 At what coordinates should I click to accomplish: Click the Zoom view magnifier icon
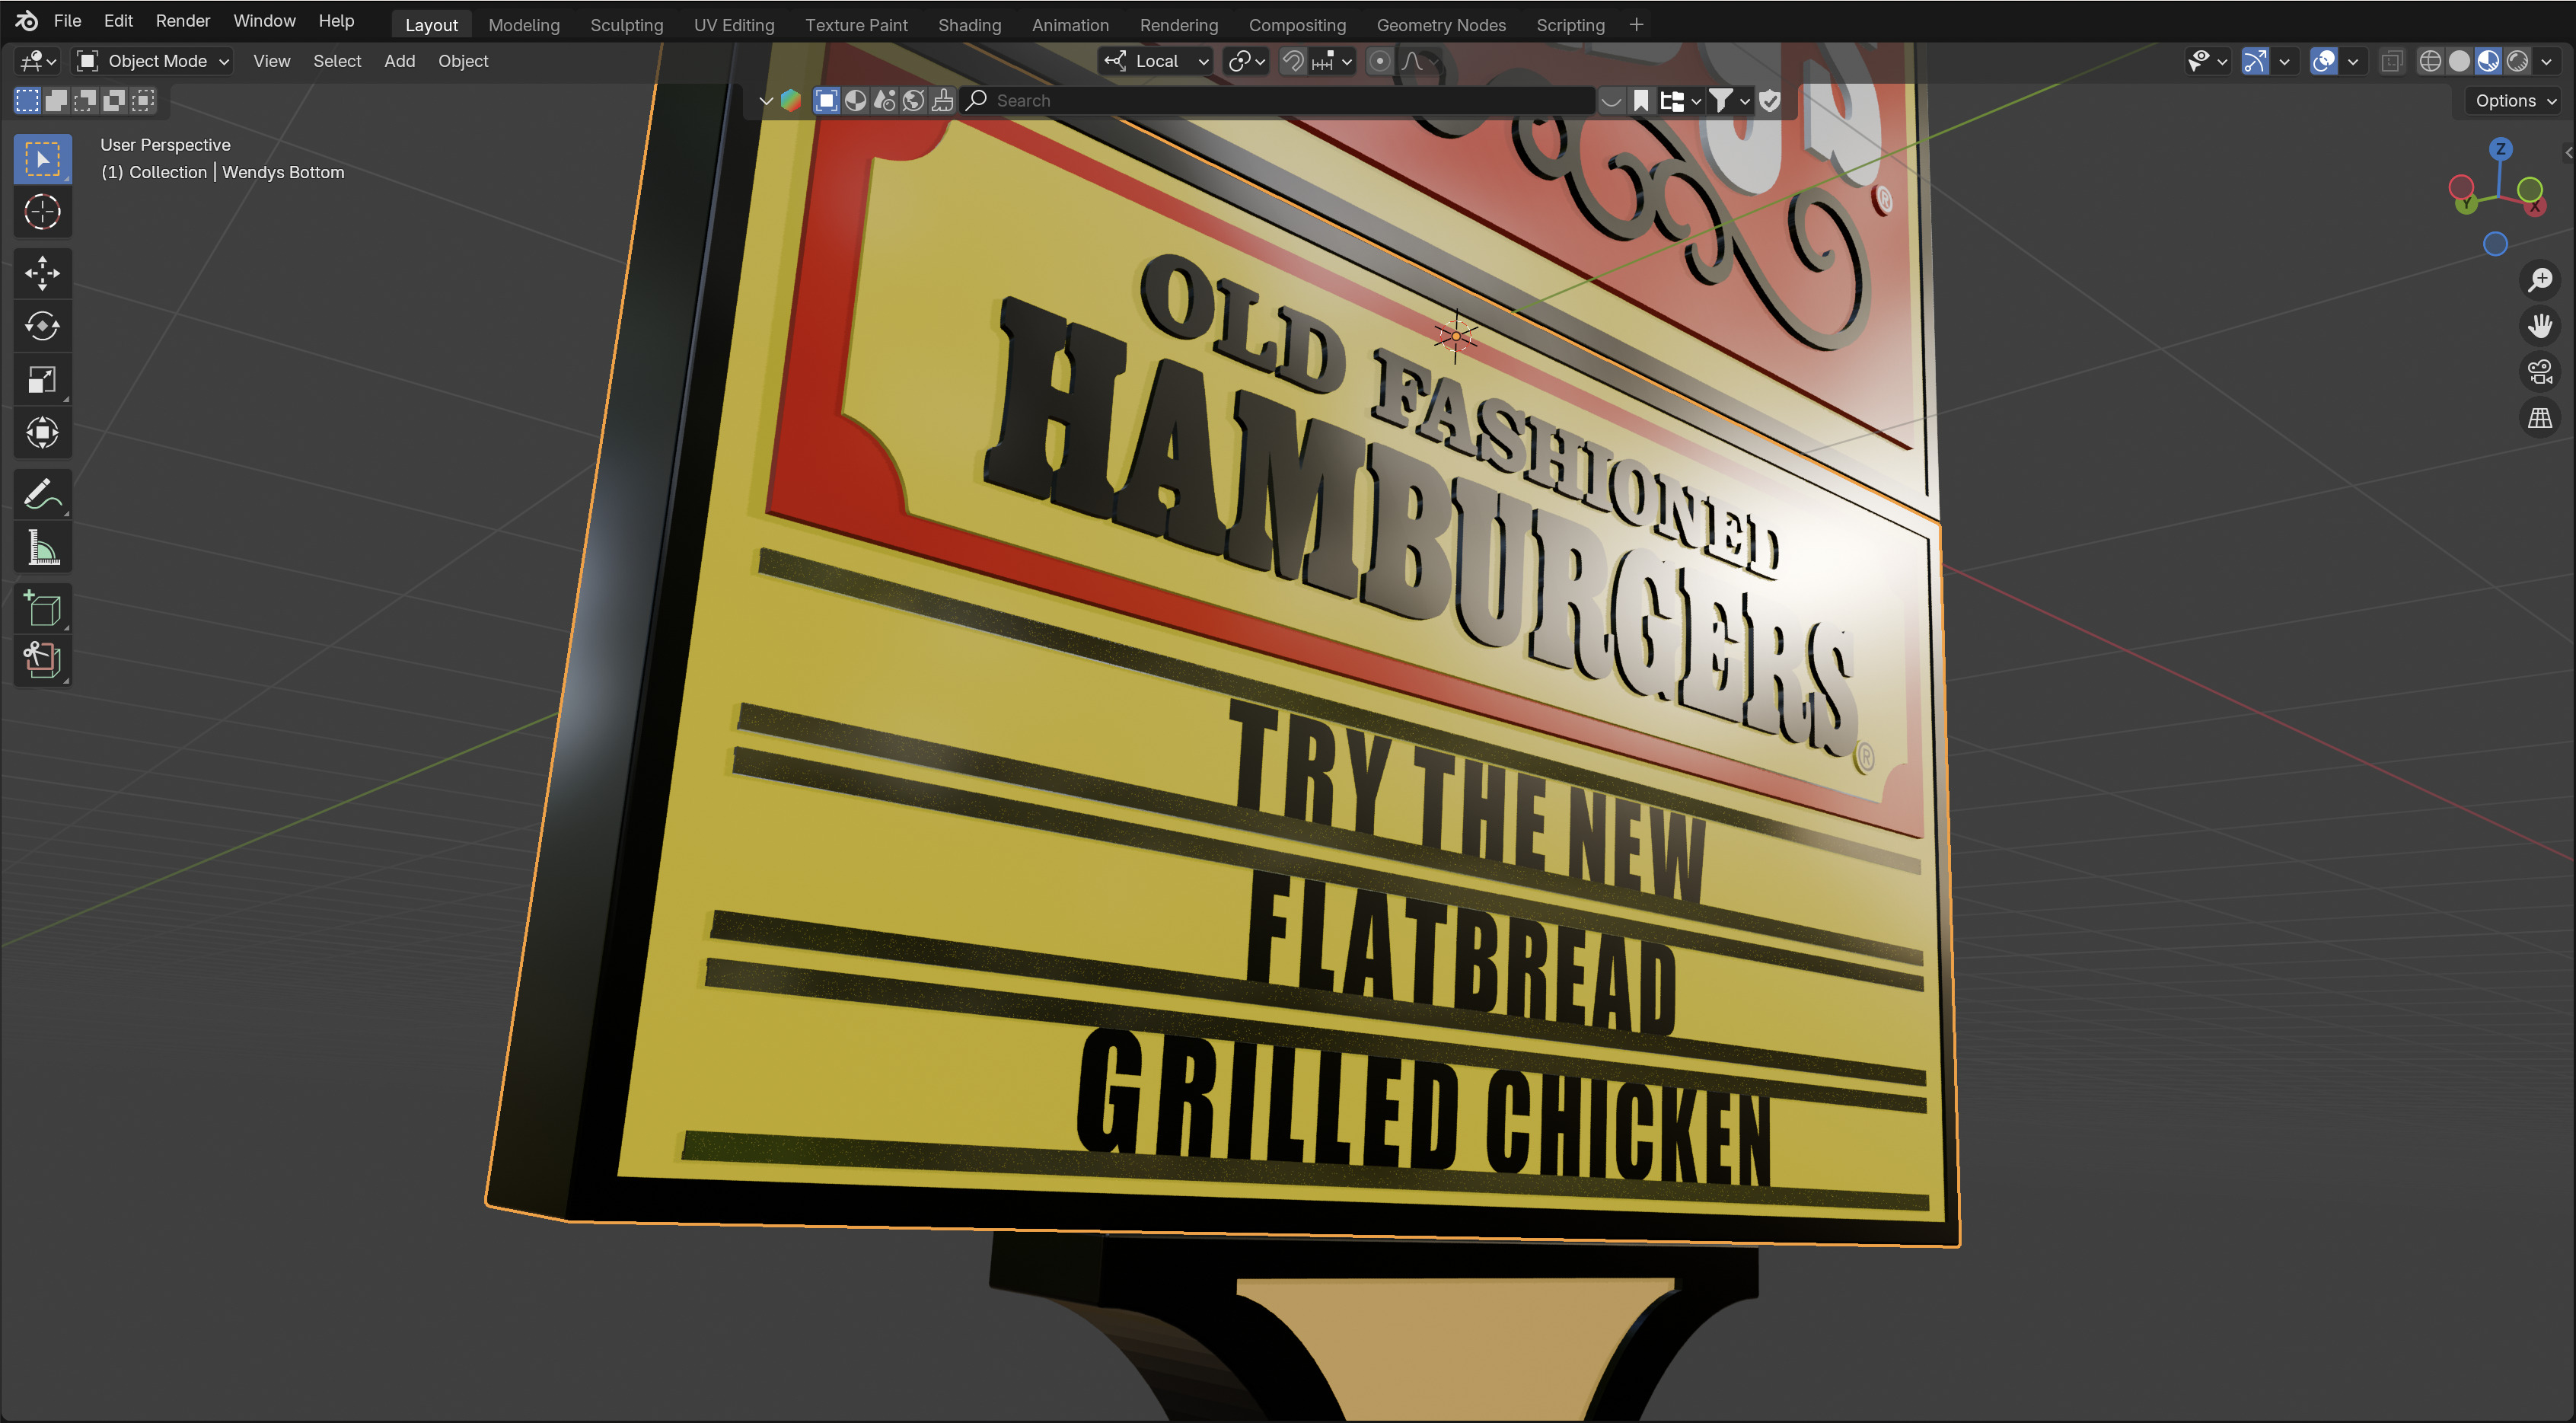coord(2540,280)
